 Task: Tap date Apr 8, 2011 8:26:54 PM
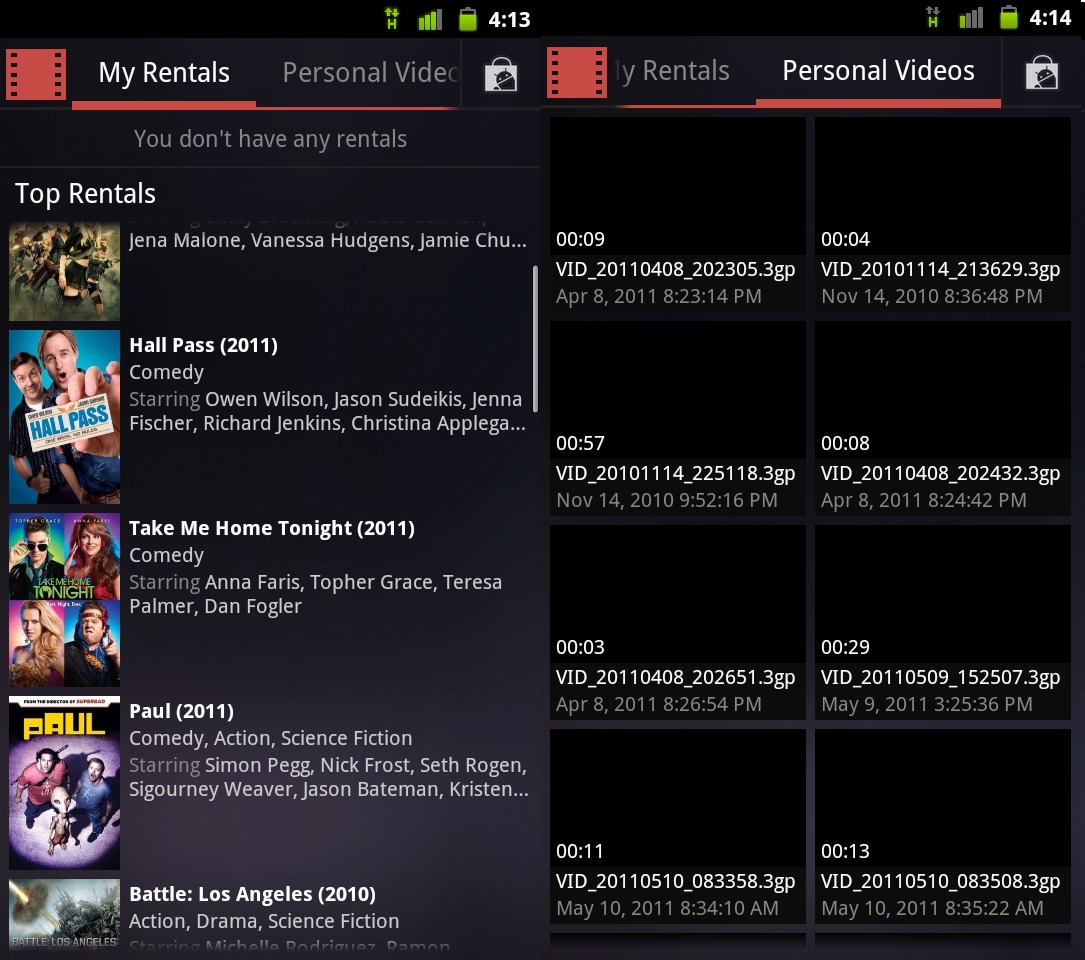(x=659, y=704)
